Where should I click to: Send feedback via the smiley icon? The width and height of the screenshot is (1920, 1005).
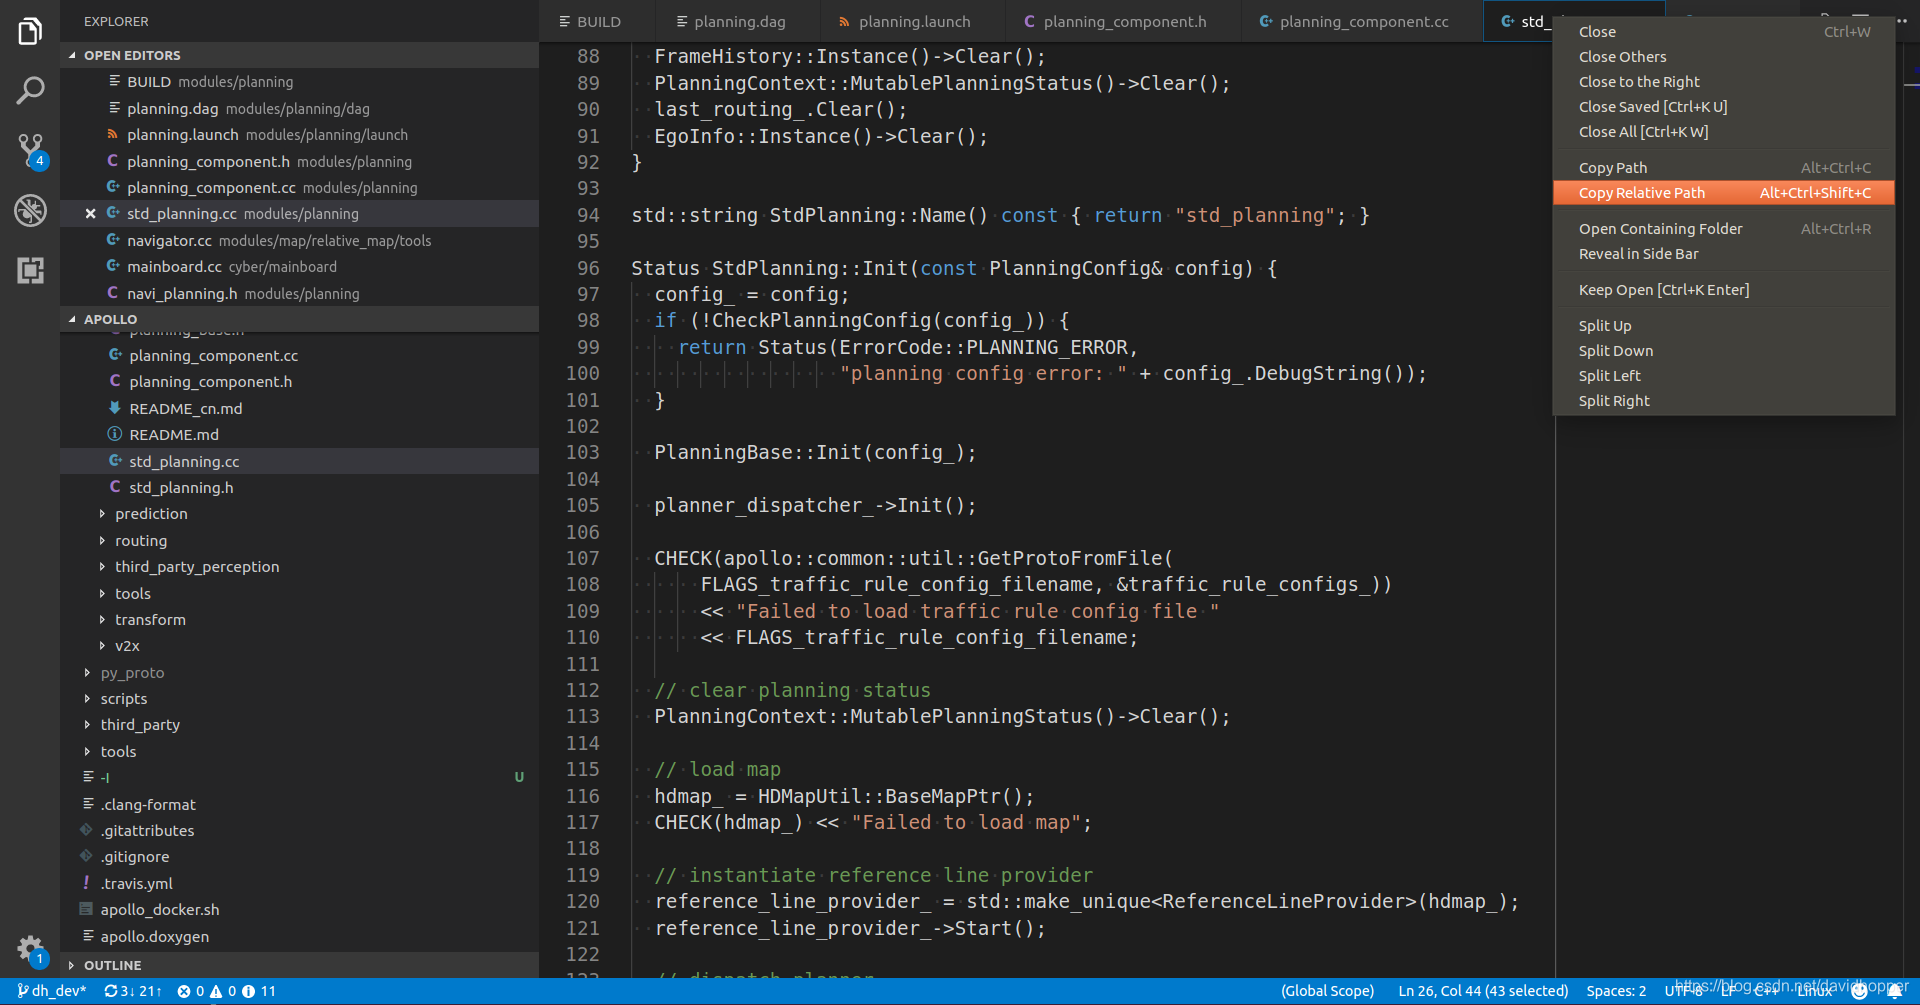1868,991
